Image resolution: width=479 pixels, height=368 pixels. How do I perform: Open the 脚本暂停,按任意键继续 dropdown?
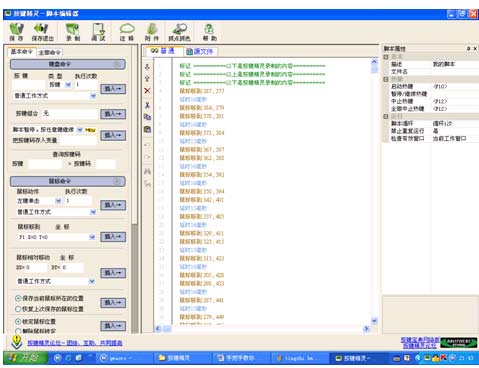point(80,130)
